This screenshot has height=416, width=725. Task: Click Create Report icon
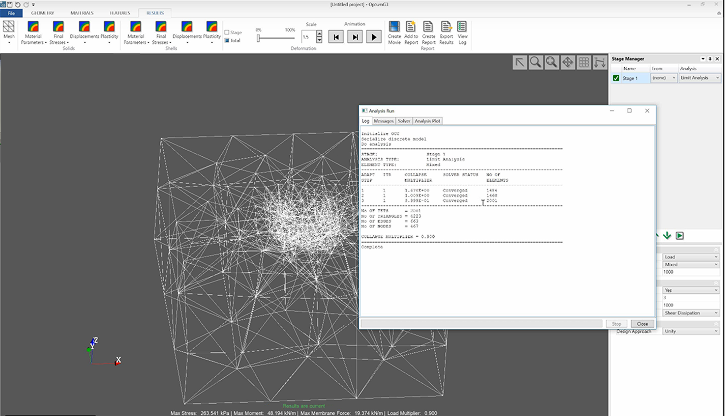428,32
